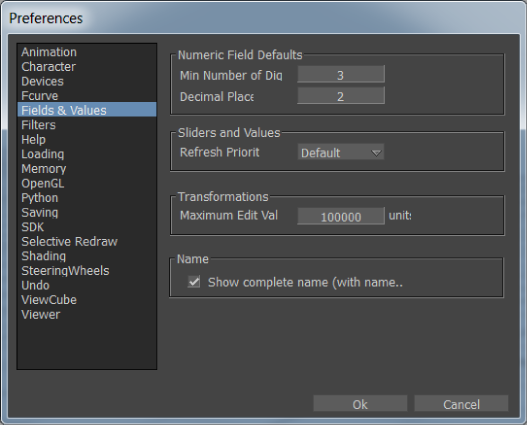Dismiss the dialog with Cancel
Image resolution: width=527 pixels, height=425 pixels.
461,403
